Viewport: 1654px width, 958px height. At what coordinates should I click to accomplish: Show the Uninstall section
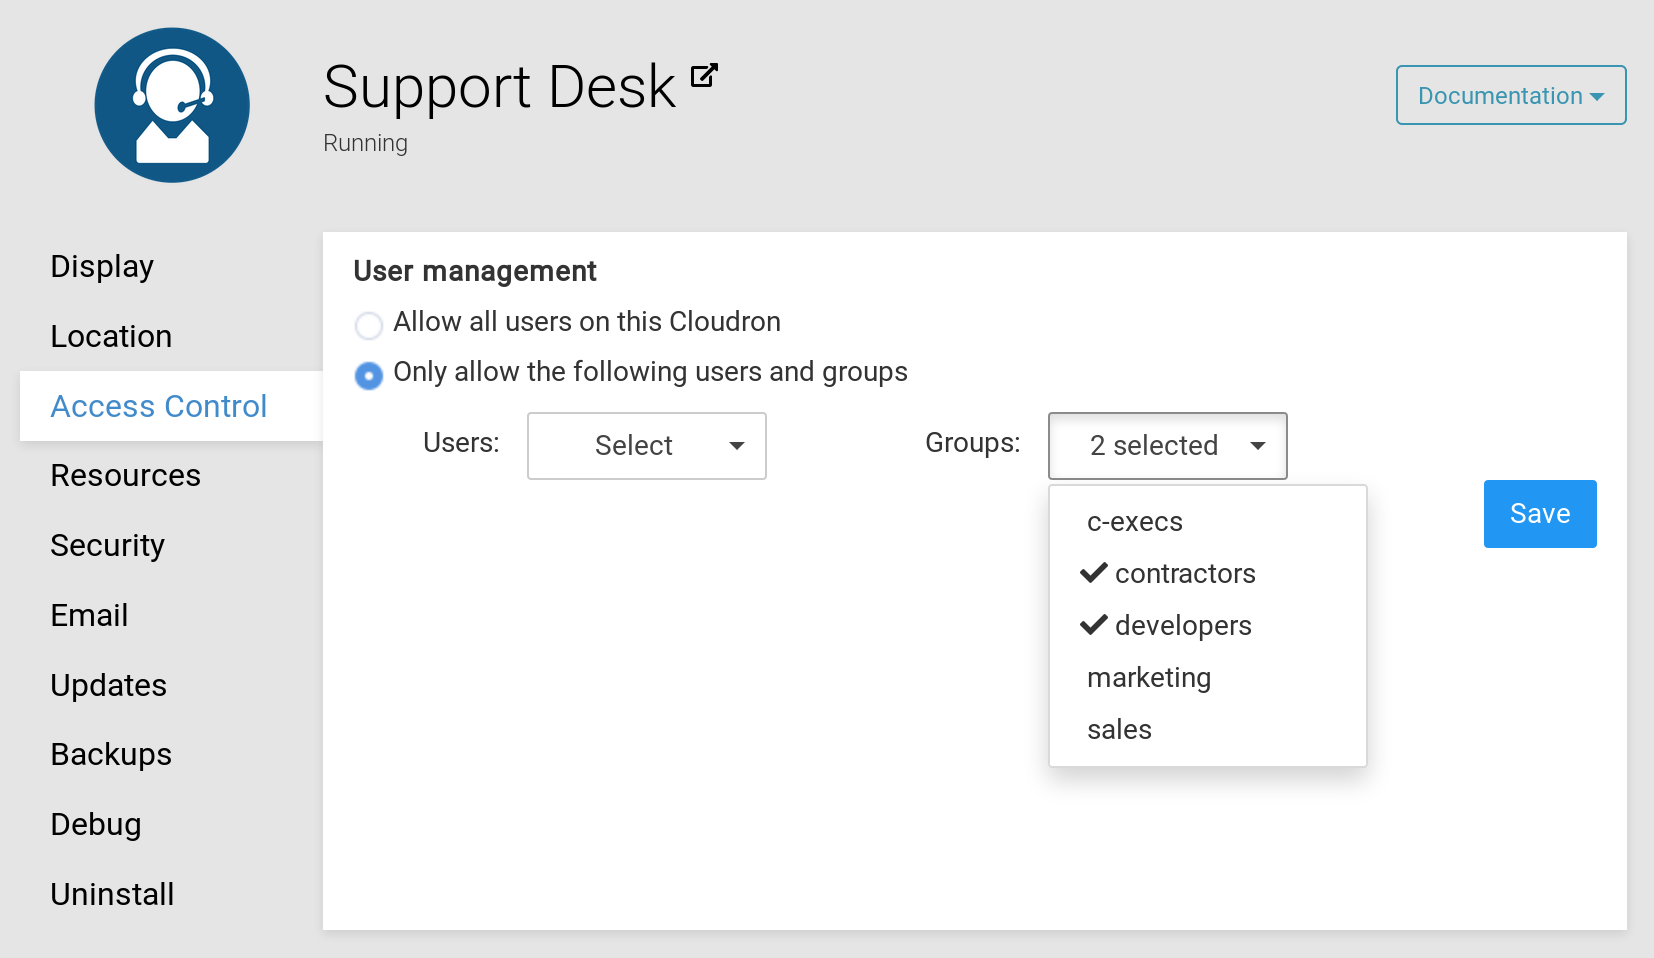112,894
